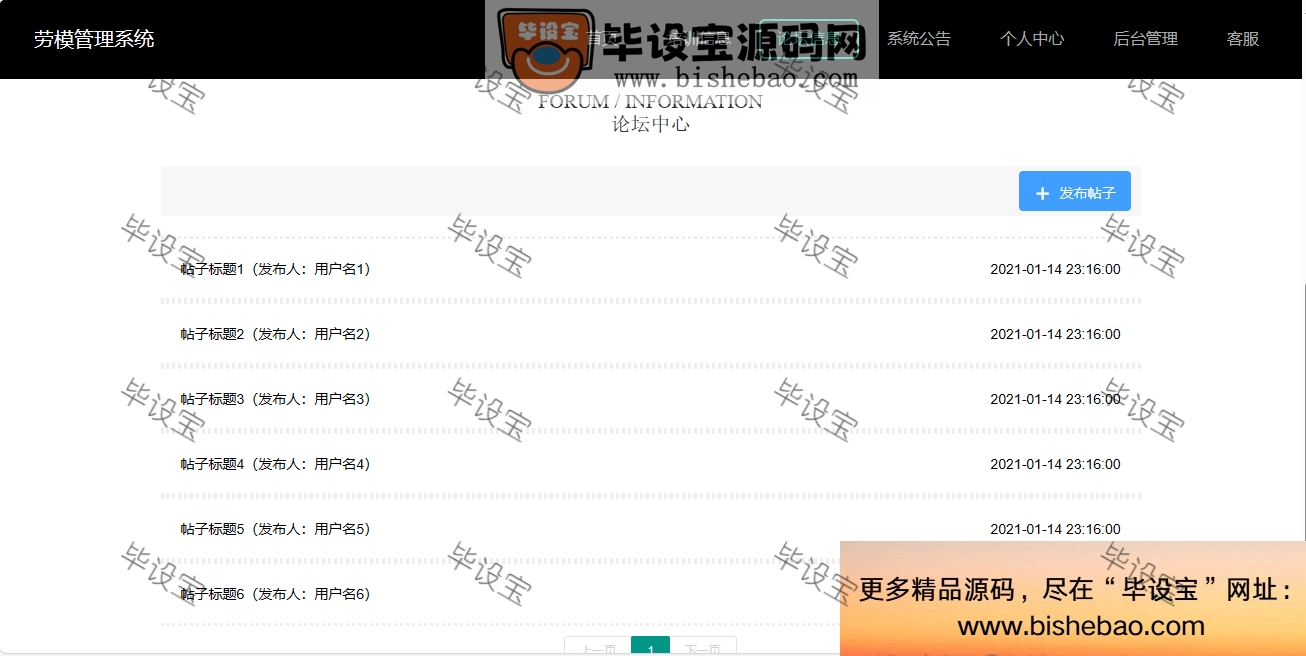Click the timestamp in the 帖子标题4 row

(x=1055, y=464)
